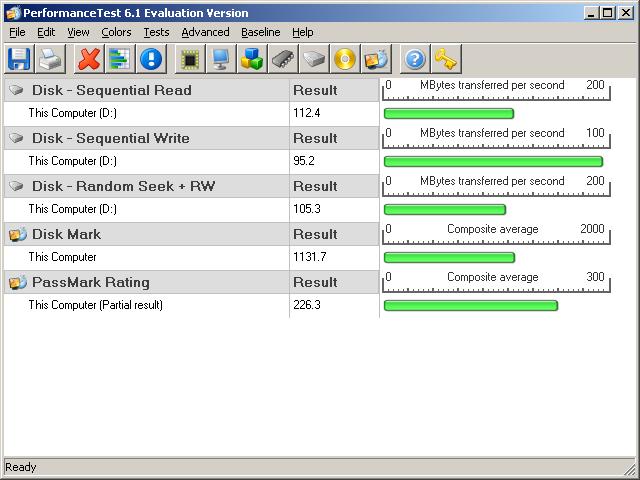The width and height of the screenshot is (640, 480).
Task: Click the run all tests stopwatch icon
Action: [376, 60]
